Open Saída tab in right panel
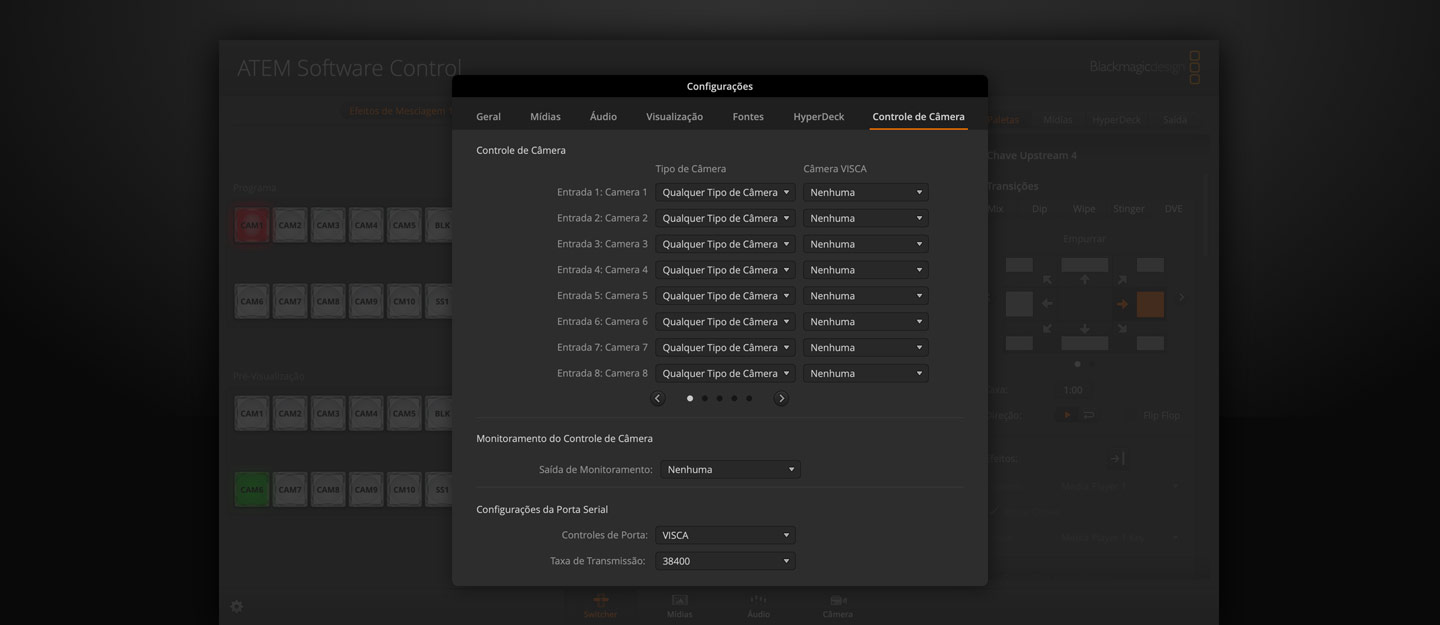1440x625 pixels. [x=1175, y=120]
